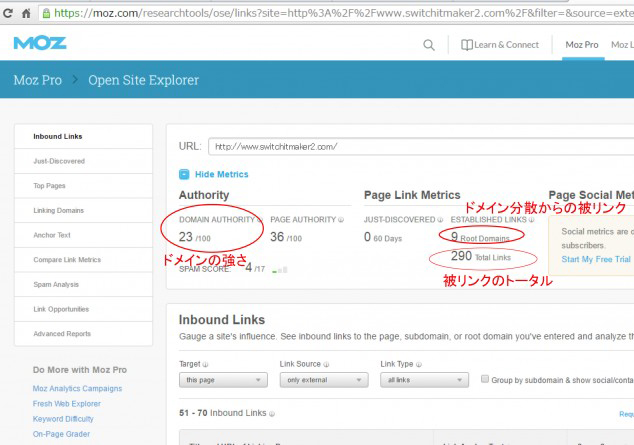Click the browser home icon
Image resolution: width=634 pixels, height=445 pixels.
26,13
